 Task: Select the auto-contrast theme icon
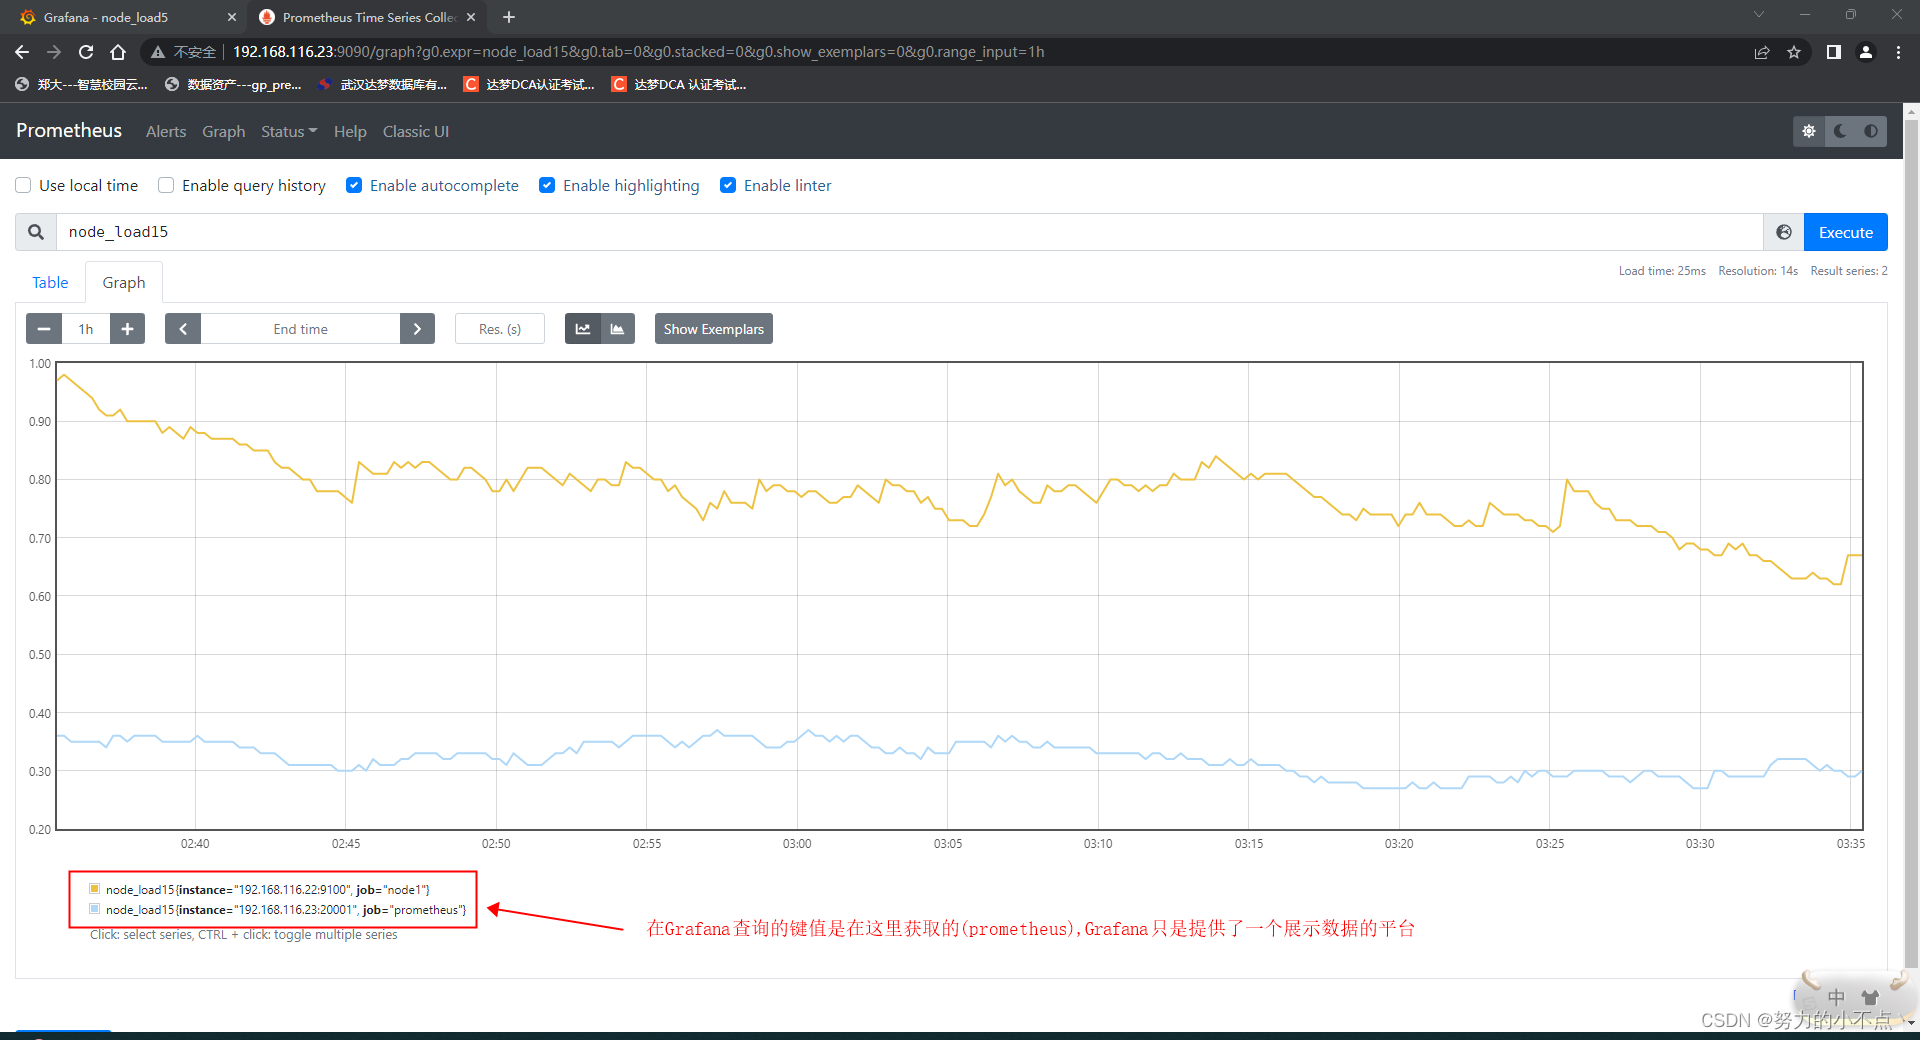(1871, 131)
